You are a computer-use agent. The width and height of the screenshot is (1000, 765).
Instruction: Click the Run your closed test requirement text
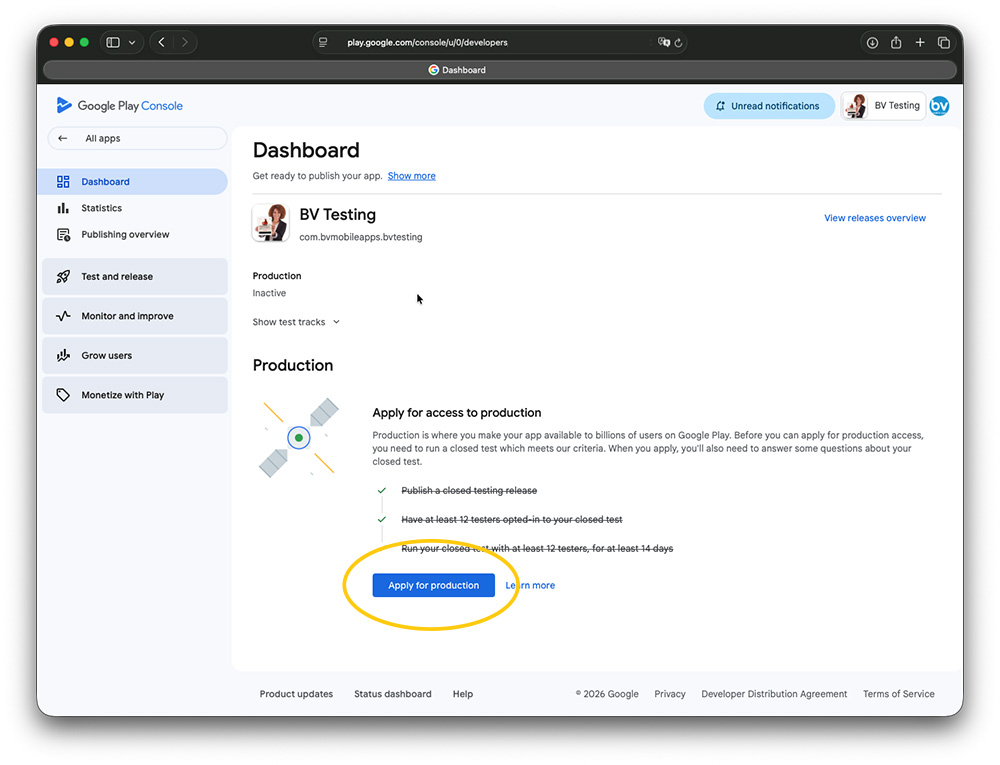click(x=537, y=548)
